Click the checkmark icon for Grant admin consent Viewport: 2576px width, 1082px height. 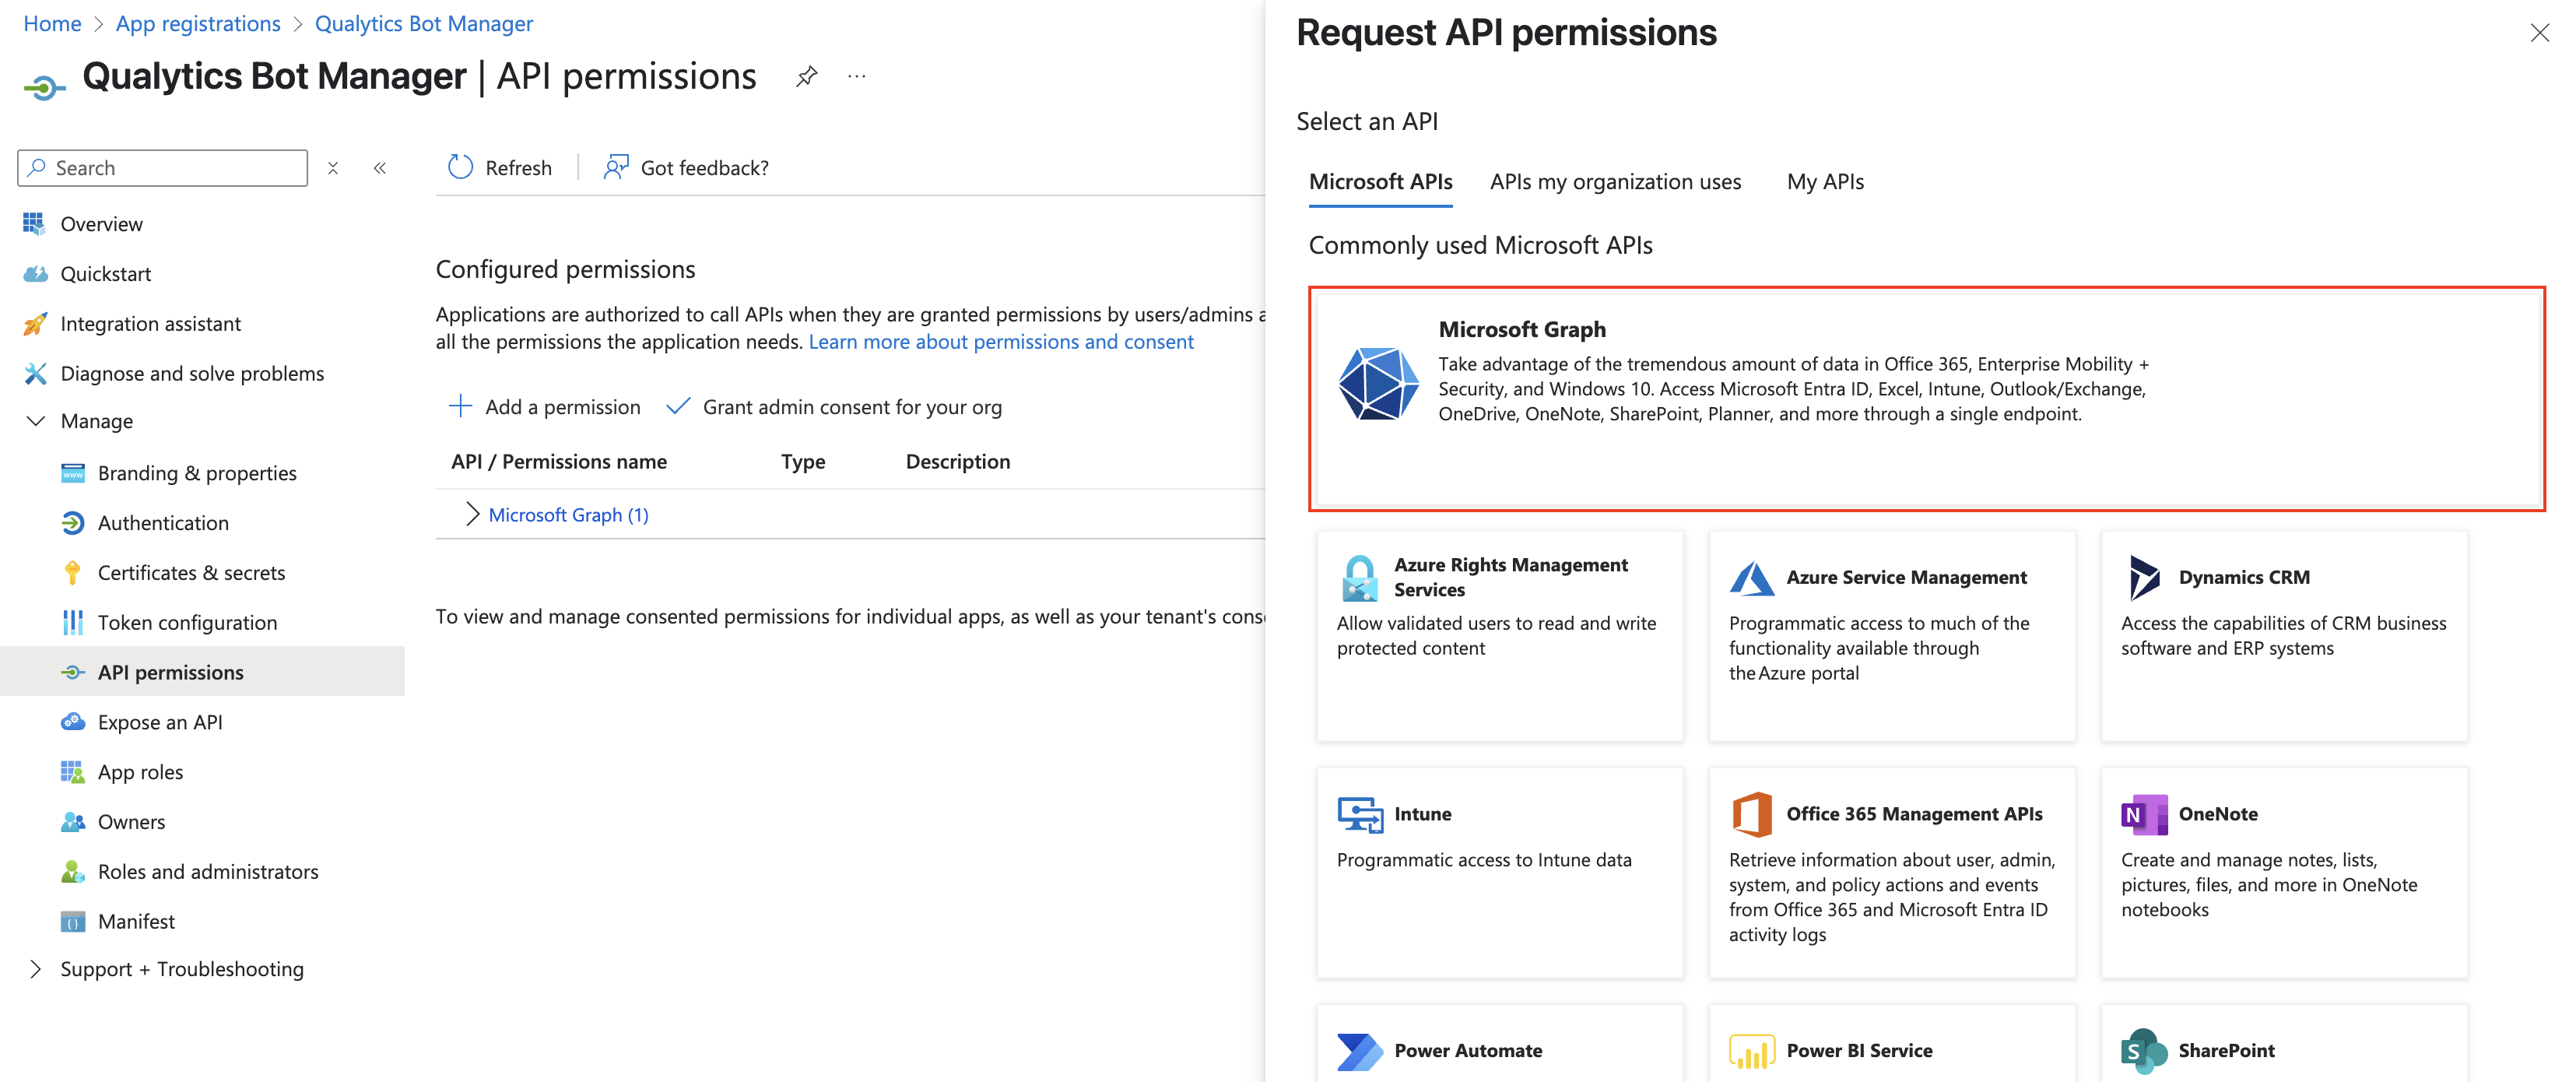(678, 406)
